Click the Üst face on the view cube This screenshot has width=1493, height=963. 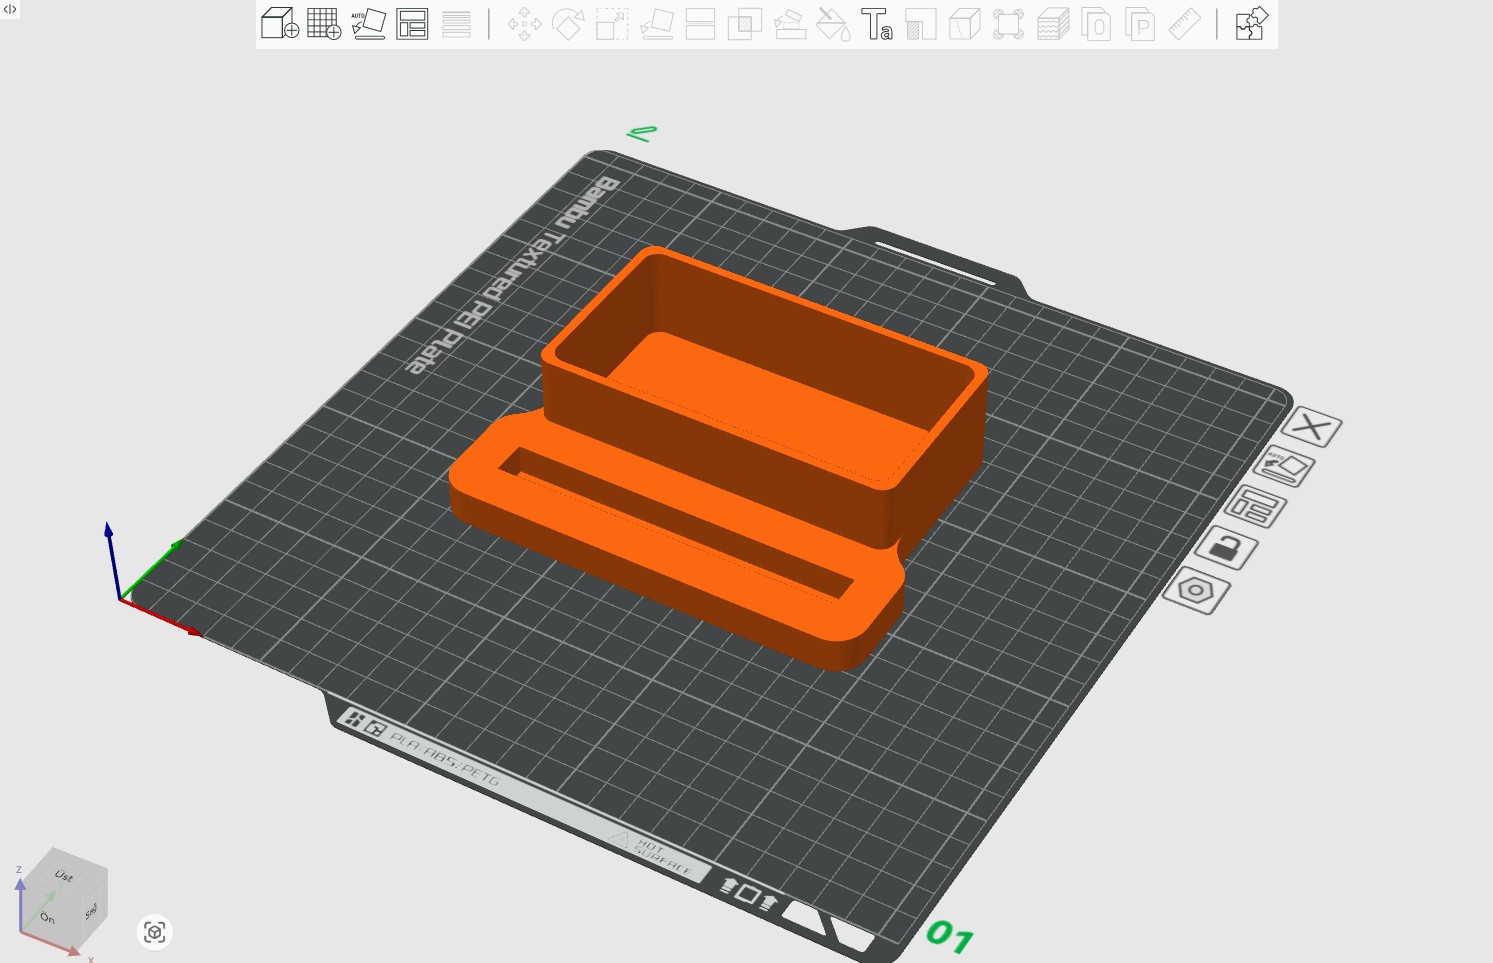pos(65,876)
